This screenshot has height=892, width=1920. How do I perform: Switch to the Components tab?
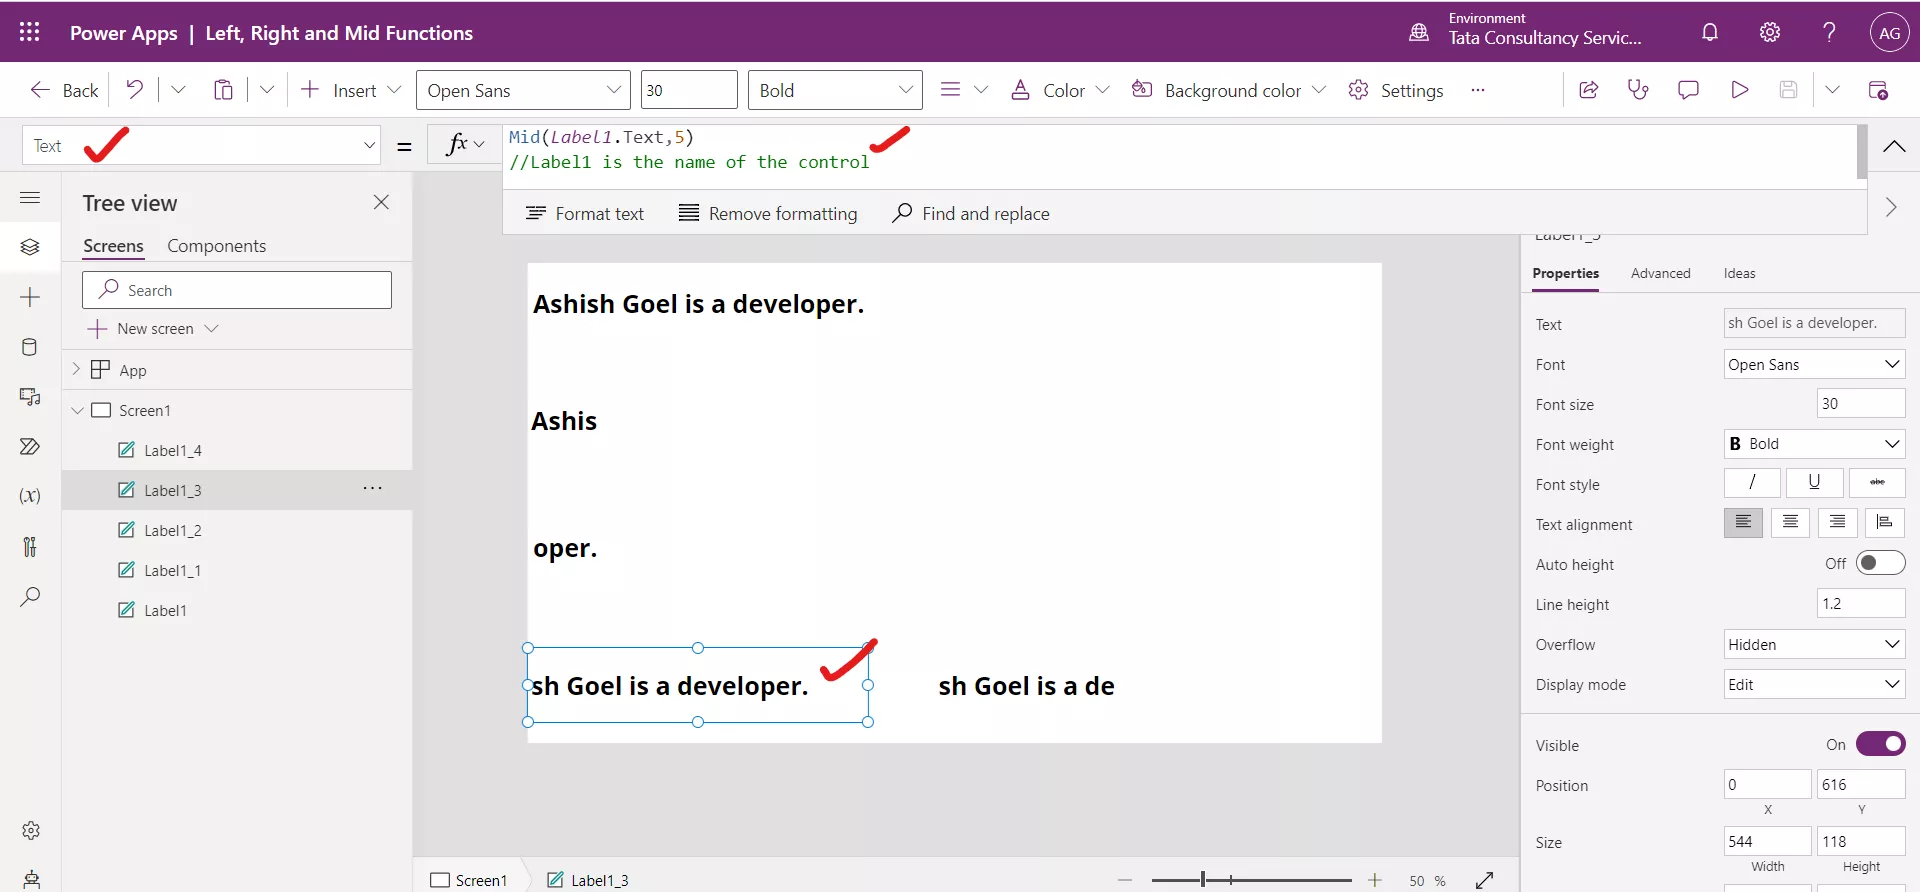216,246
